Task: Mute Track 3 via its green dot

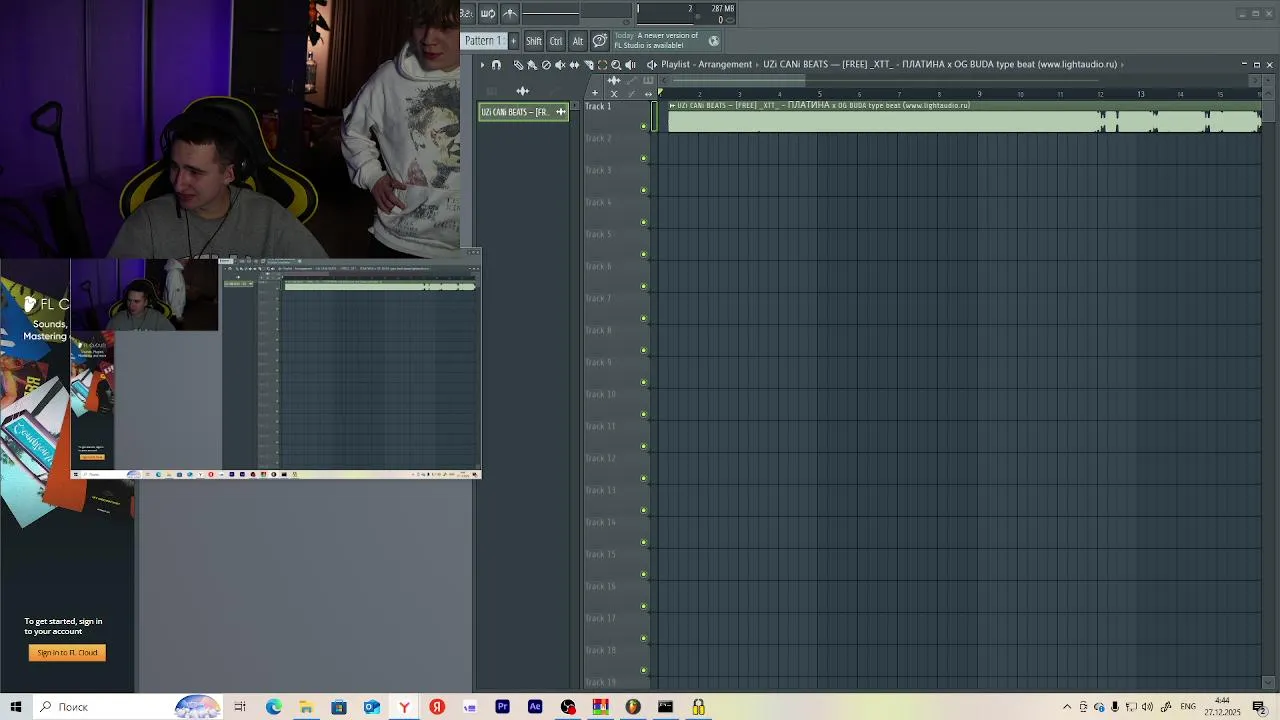Action: pos(643,190)
